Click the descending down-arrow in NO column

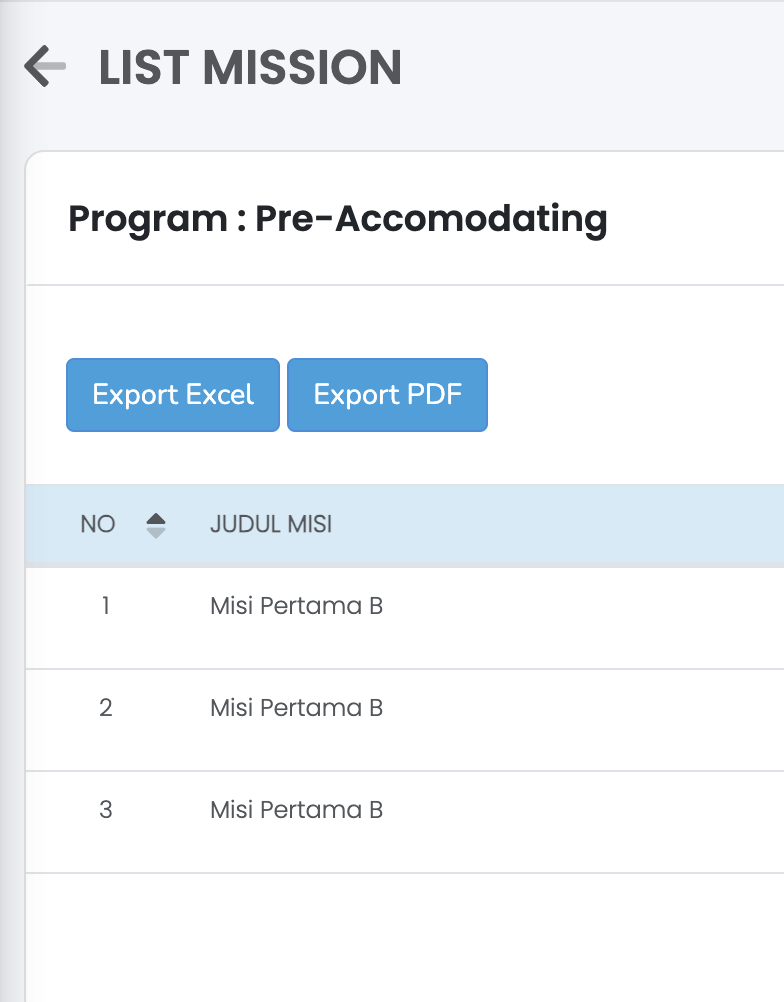155,533
